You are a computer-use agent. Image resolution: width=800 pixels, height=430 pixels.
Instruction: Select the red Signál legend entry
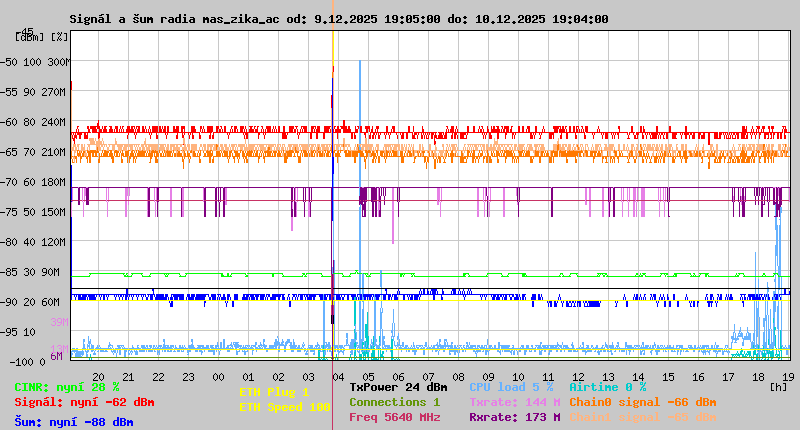pos(84,402)
